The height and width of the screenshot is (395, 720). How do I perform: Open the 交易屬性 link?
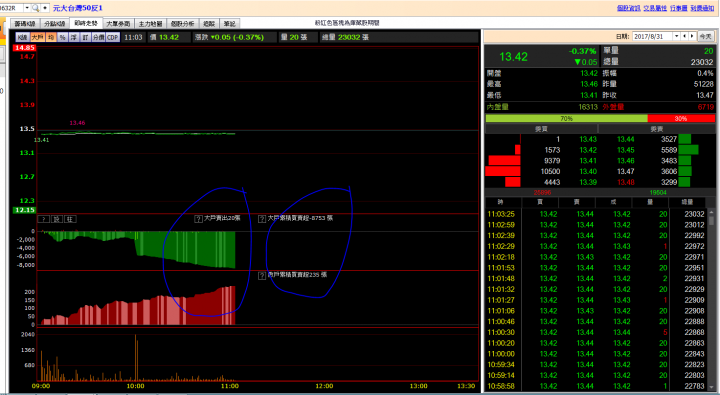click(655, 8)
